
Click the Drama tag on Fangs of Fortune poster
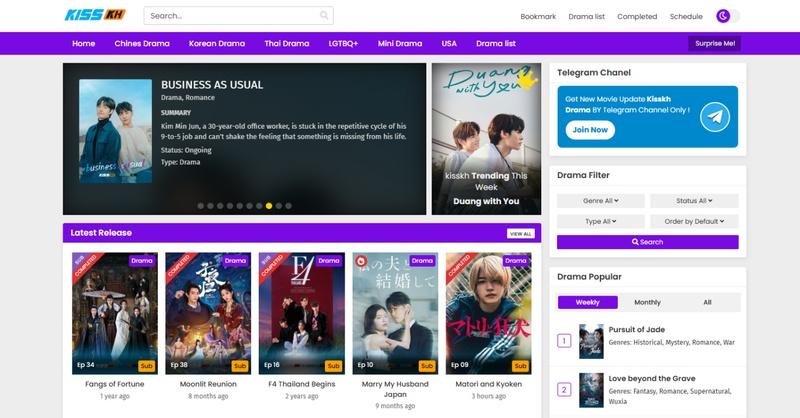tap(142, 261)
